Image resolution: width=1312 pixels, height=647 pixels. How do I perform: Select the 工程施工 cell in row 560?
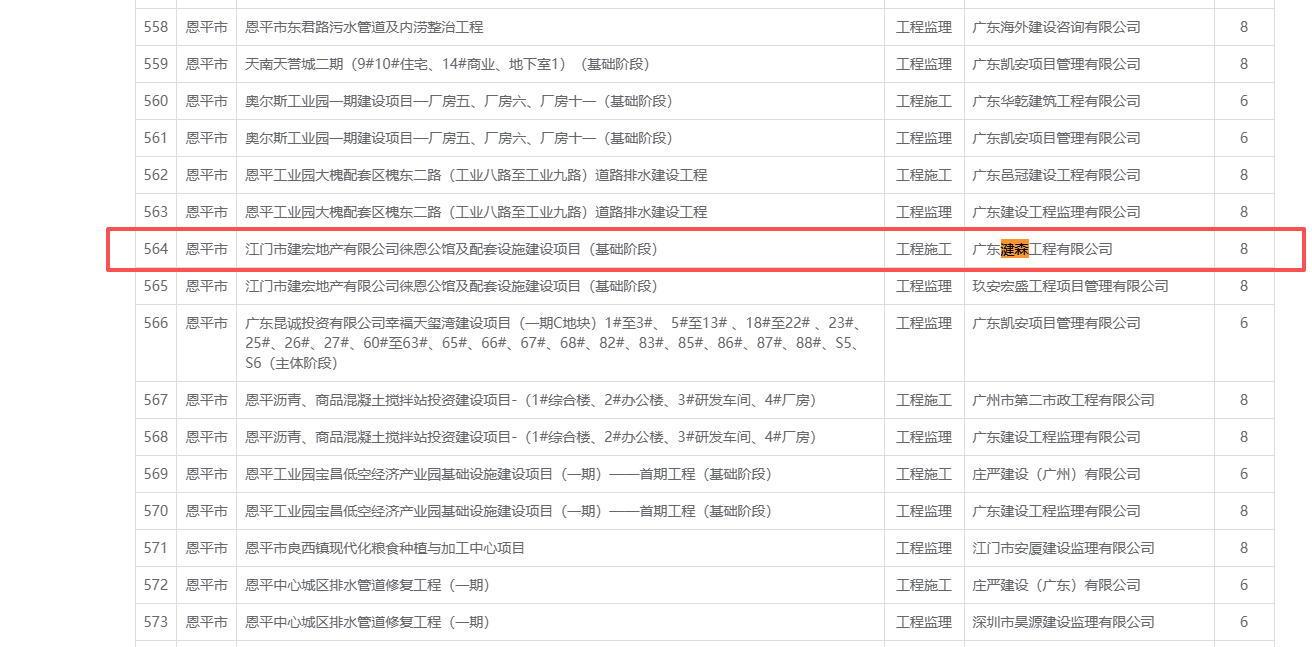923,101
